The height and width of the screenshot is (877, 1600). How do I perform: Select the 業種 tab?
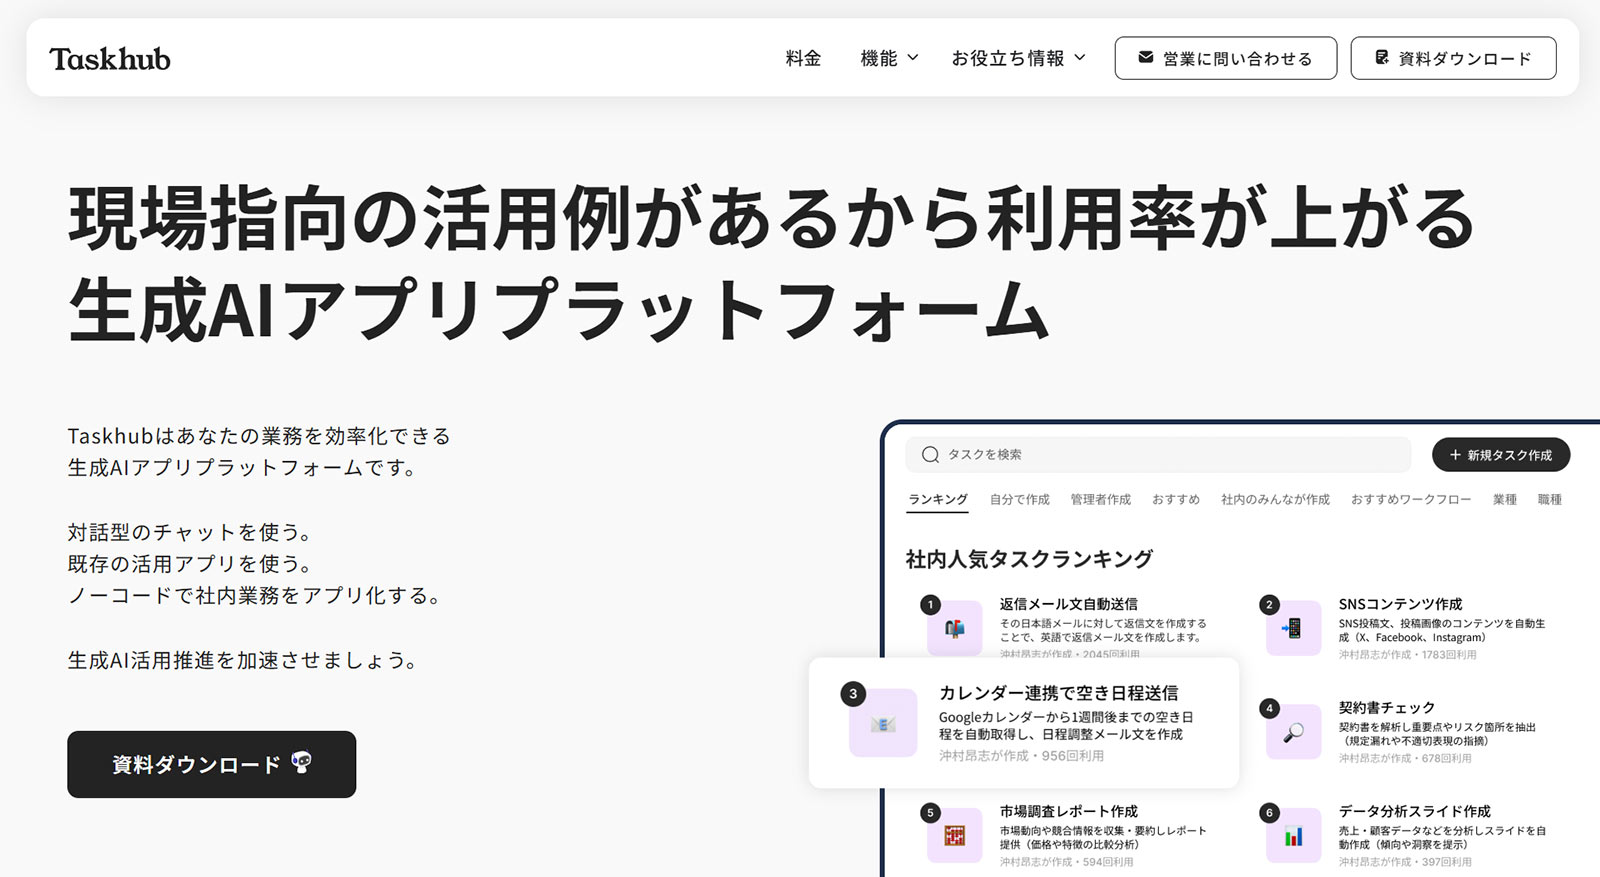tap(1505, 499)
